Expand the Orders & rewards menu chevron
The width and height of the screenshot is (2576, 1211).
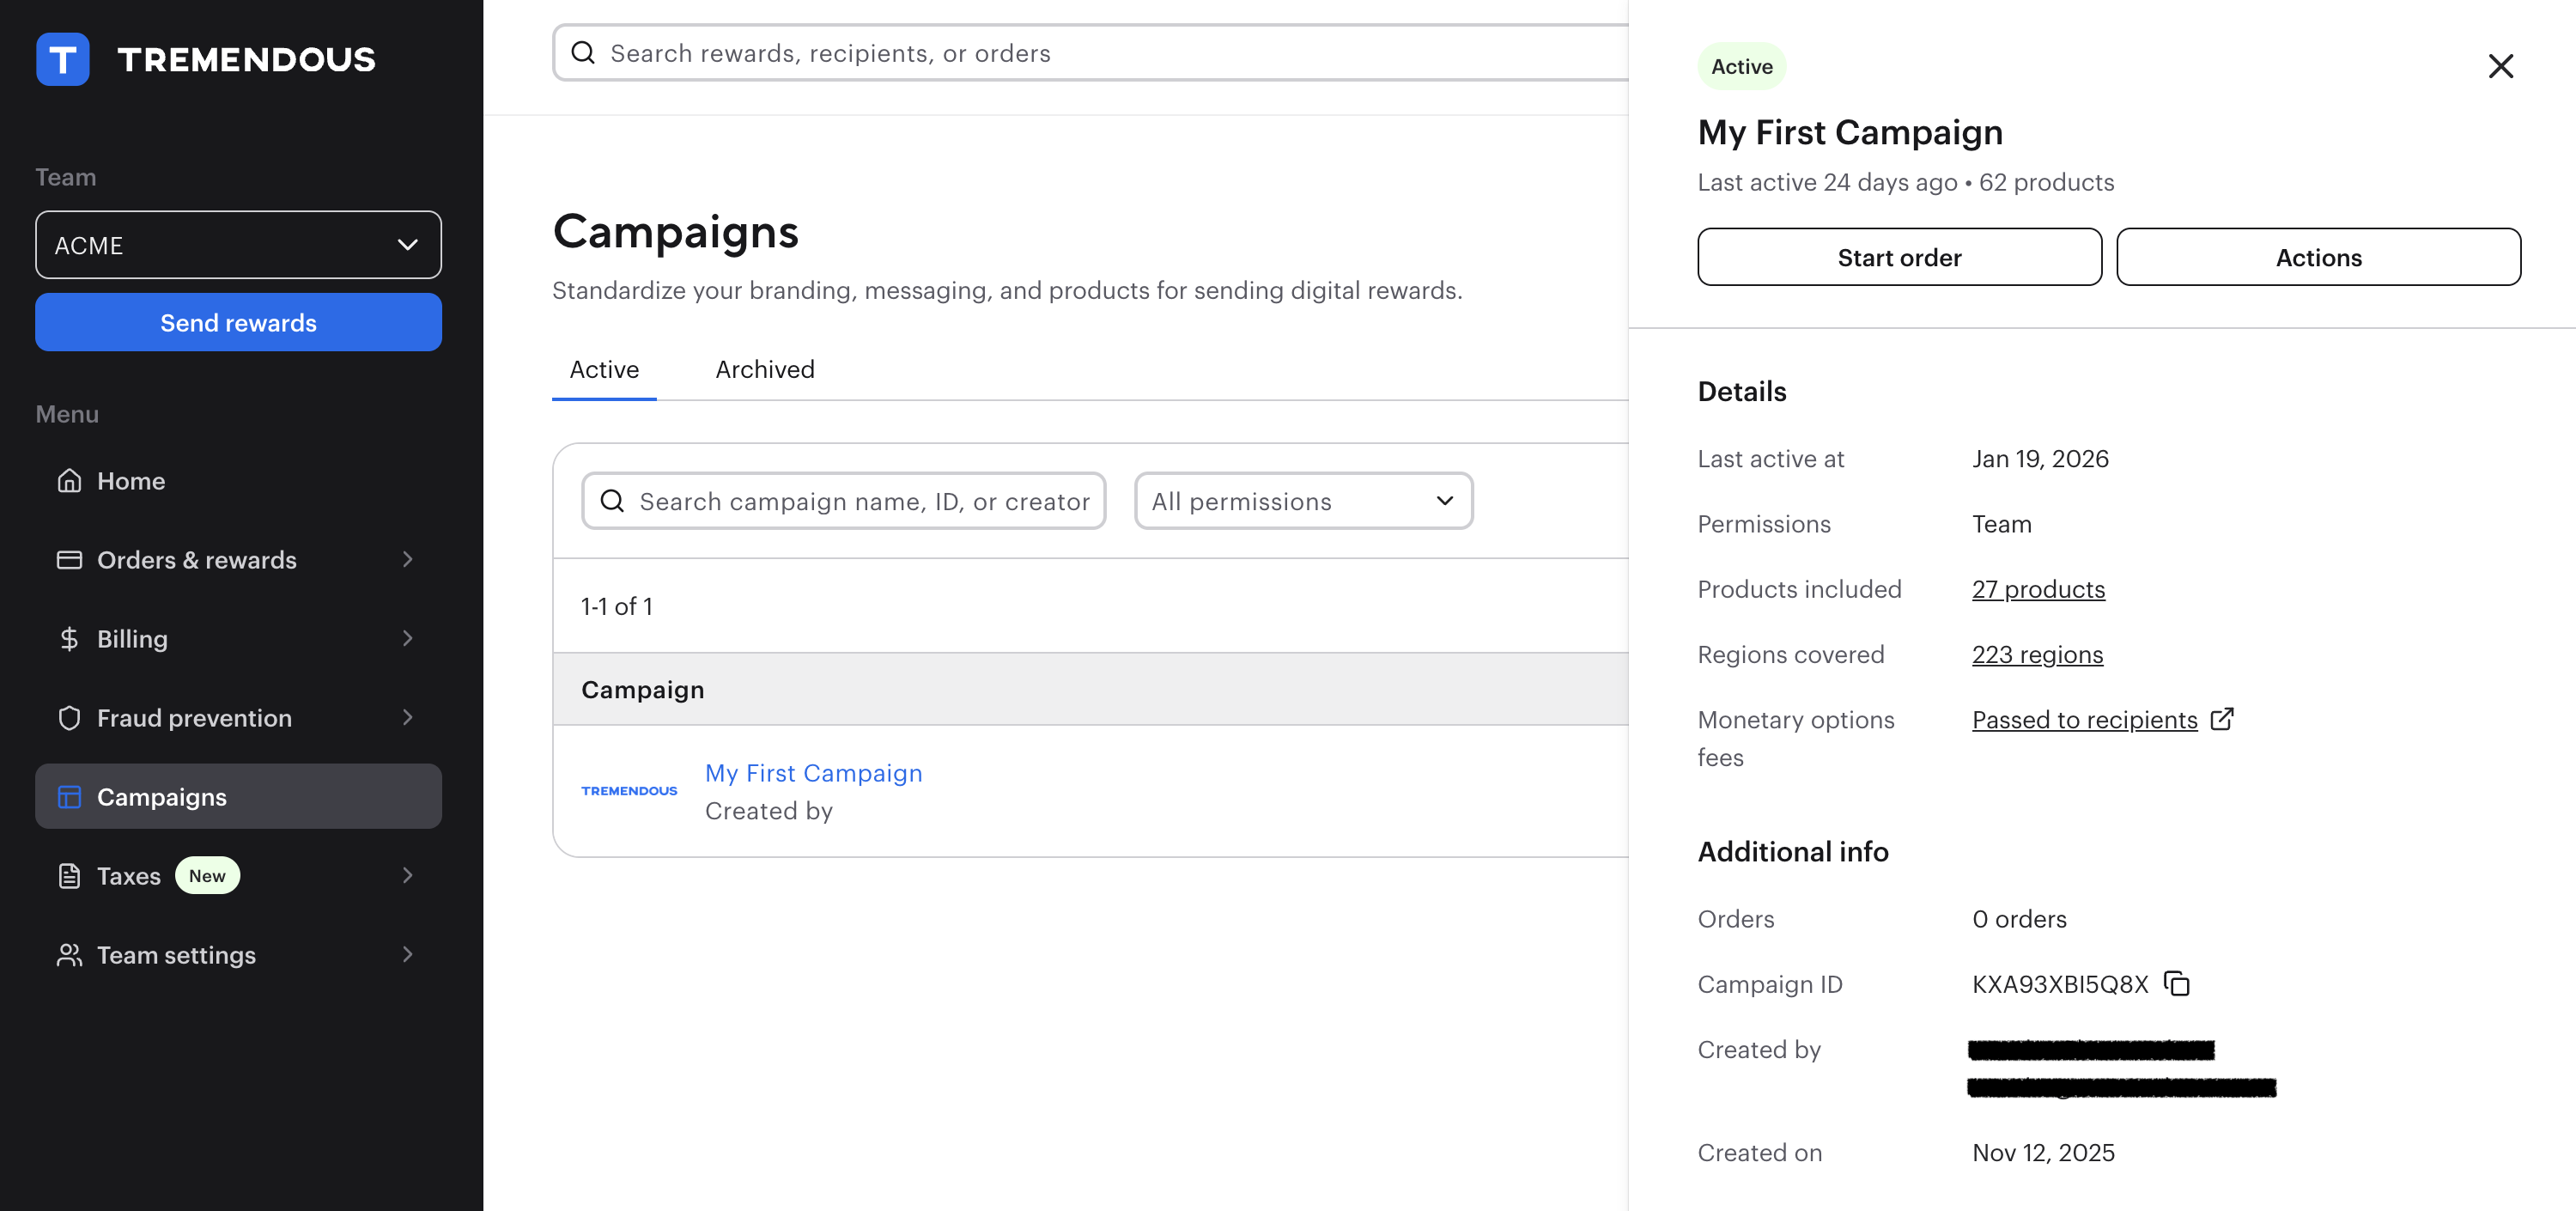pos(407,560)
